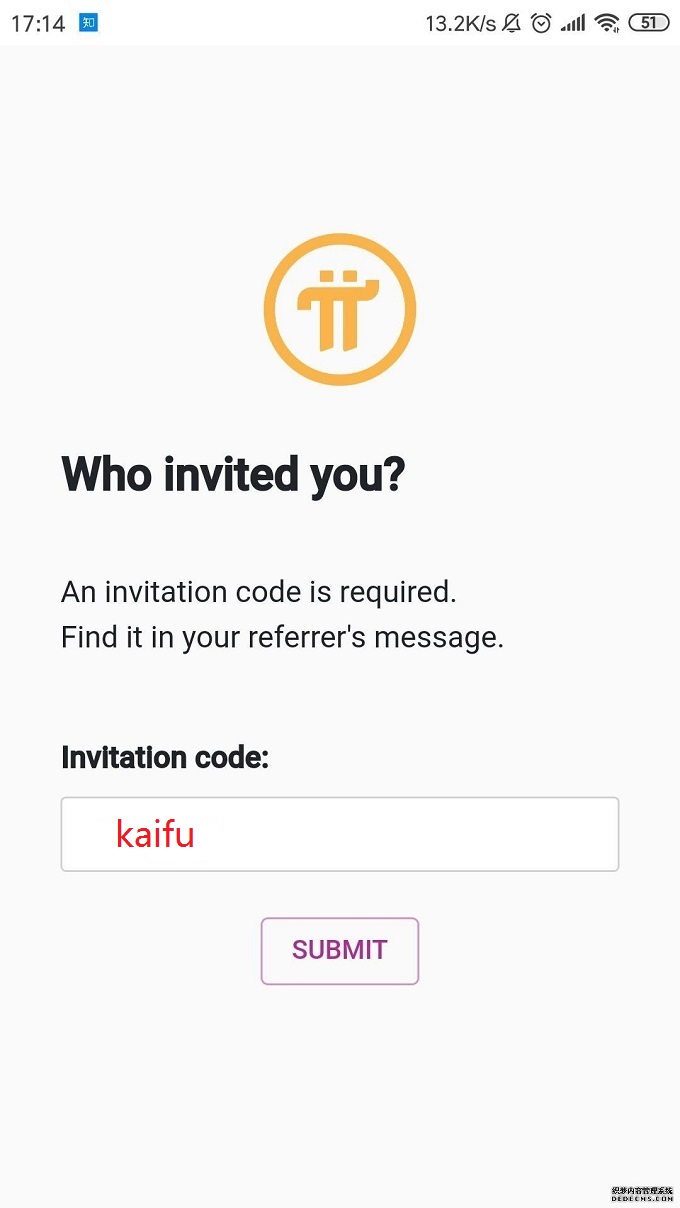
Task: Tap the "Who invited you?" heading
Action: [x=233, y=474]
